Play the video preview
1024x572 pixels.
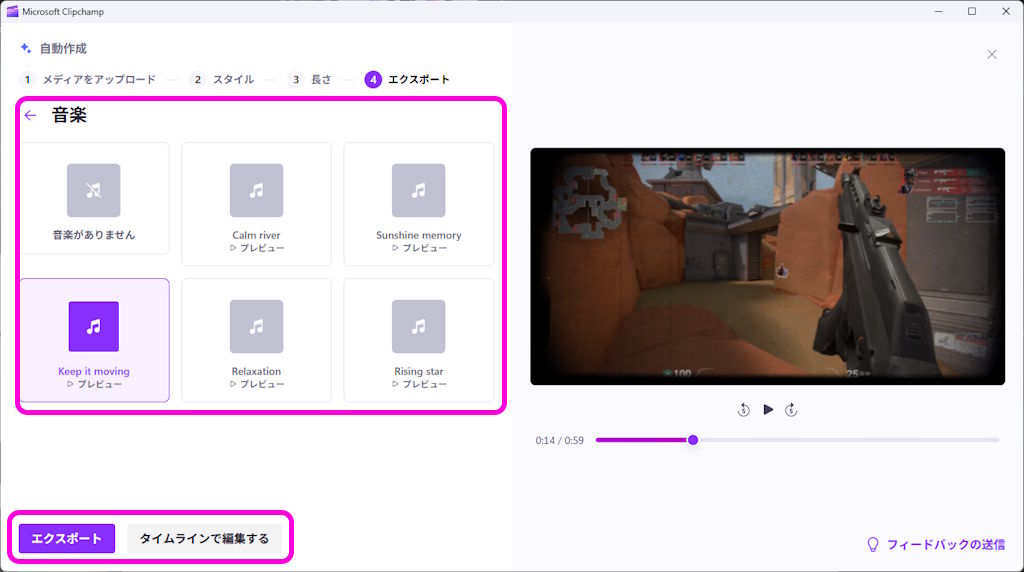pos(768,409)
